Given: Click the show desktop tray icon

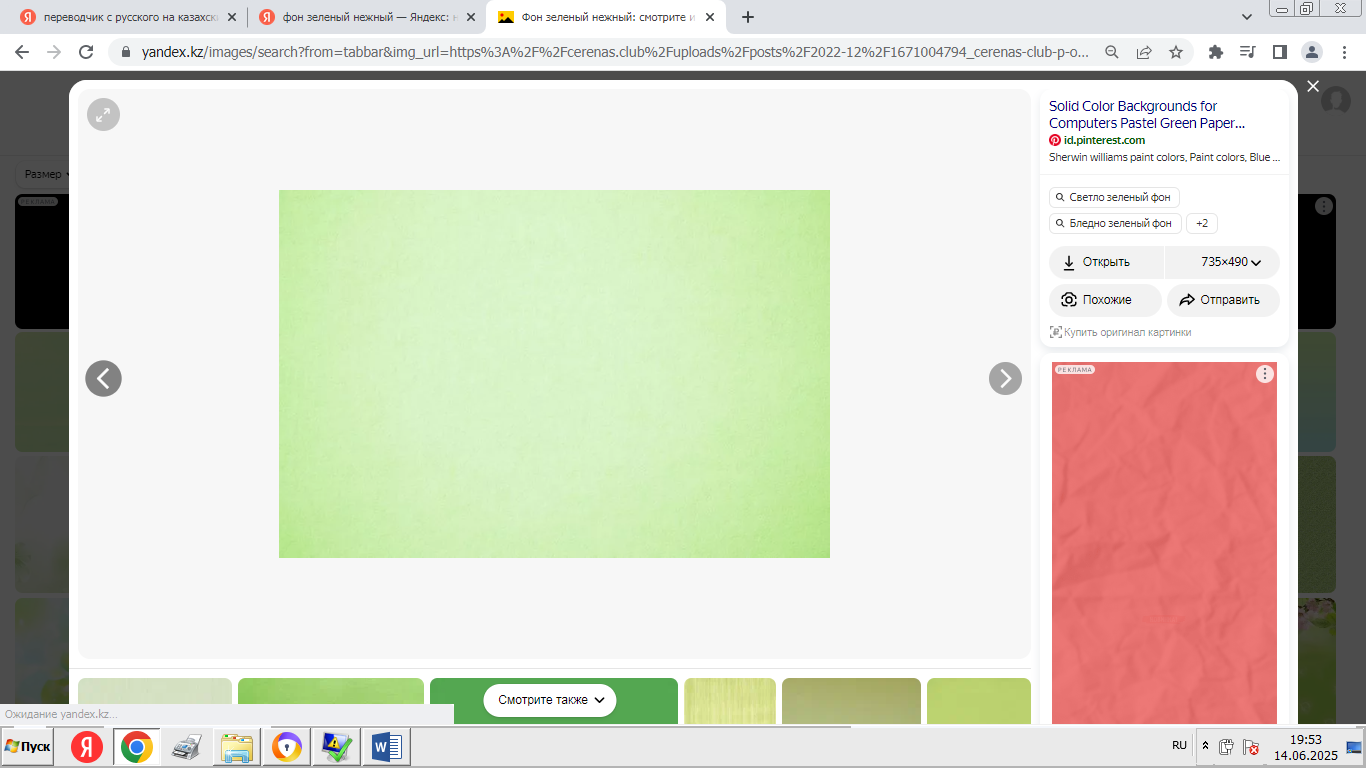Looking at the screenshot, I should [x=1354, y=747].
